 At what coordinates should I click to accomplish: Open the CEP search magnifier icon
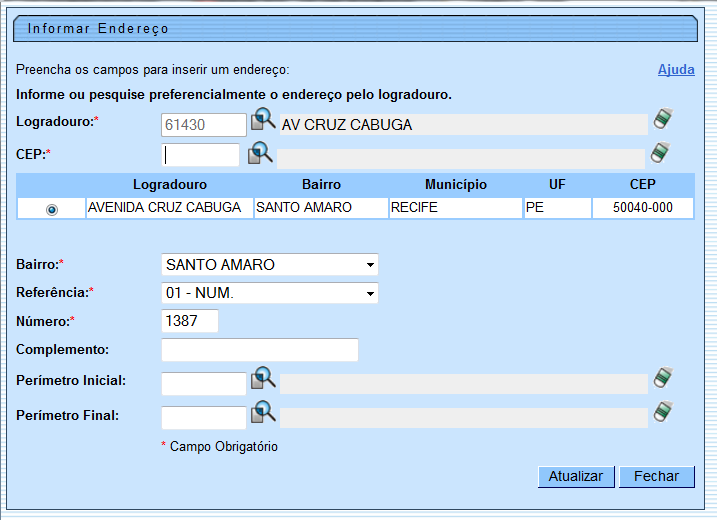(x=260, y=153)
